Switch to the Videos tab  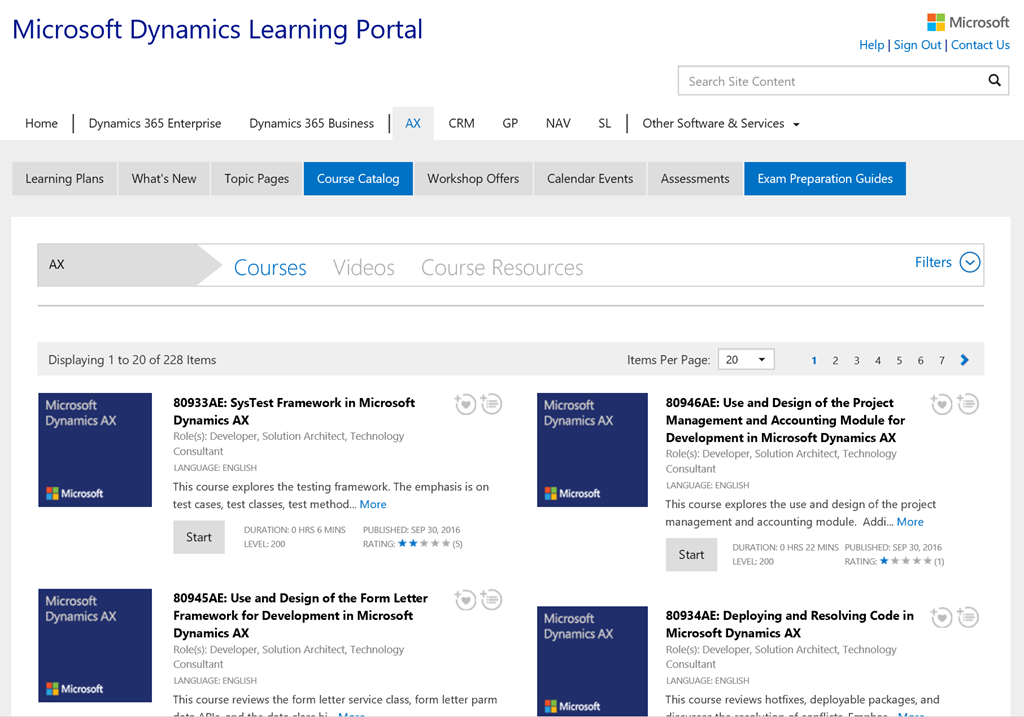pyautogui.click(x=364, y=268)
